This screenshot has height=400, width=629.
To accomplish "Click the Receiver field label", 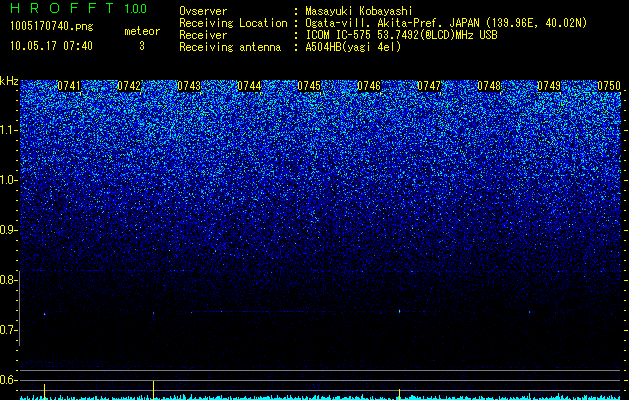I will coord(203,35).
